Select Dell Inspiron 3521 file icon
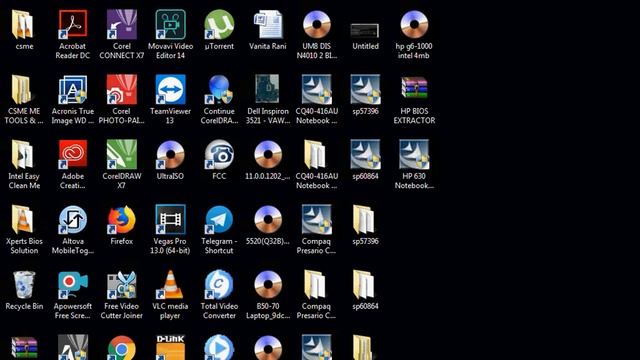This screenshot has width=640, height=360. (268, 89)
